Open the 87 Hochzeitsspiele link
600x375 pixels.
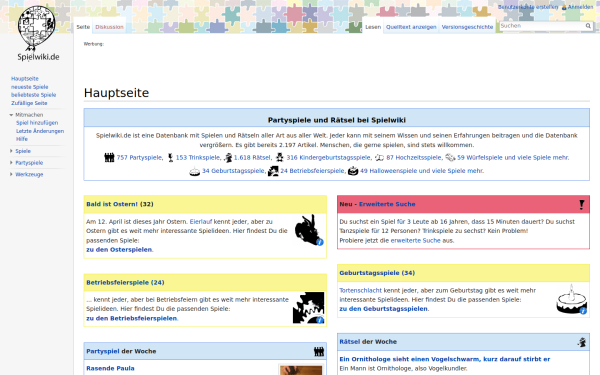[x=414, y=158]
